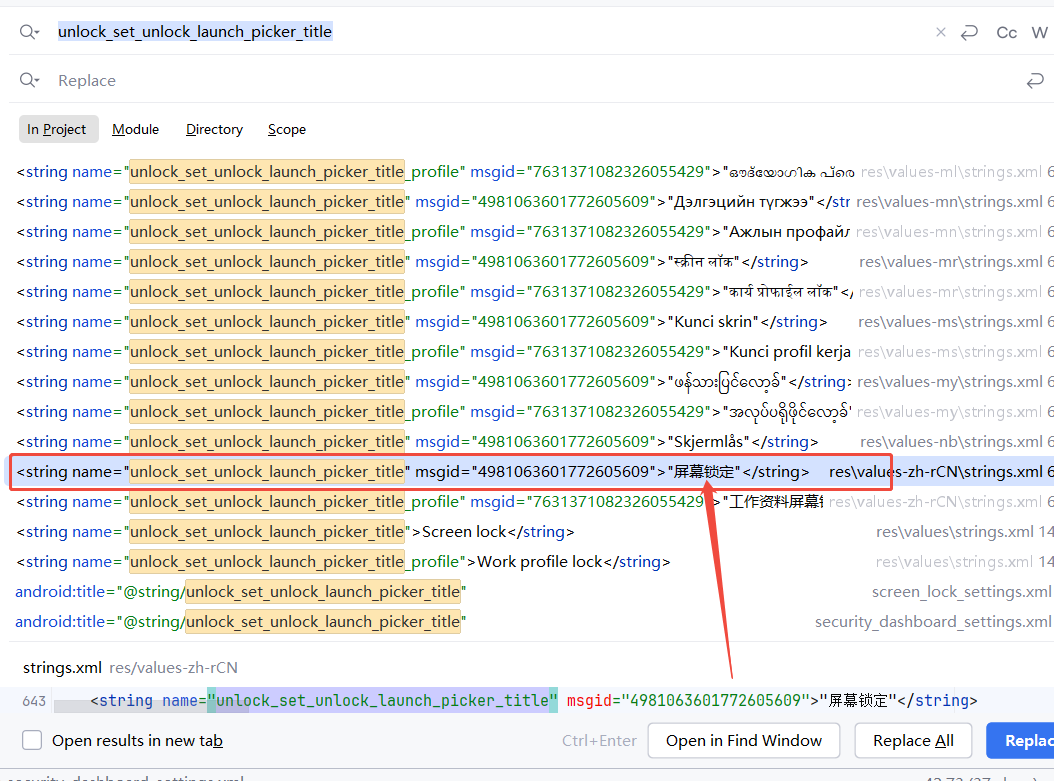Select the Дэлгэцийн түгжээ result row
The height and width of the screenshot is (781, 1054).
click(x=531, y=202)
